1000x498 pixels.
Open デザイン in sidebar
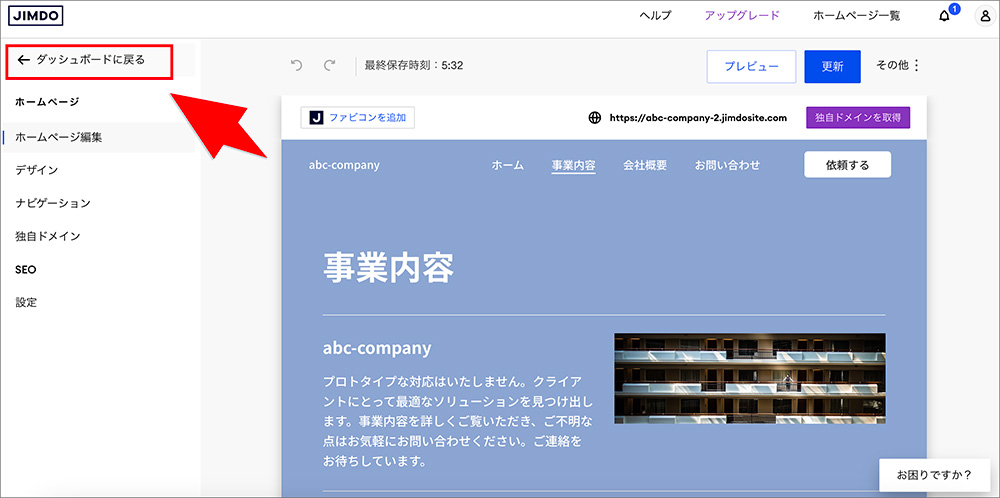(37, 170)
